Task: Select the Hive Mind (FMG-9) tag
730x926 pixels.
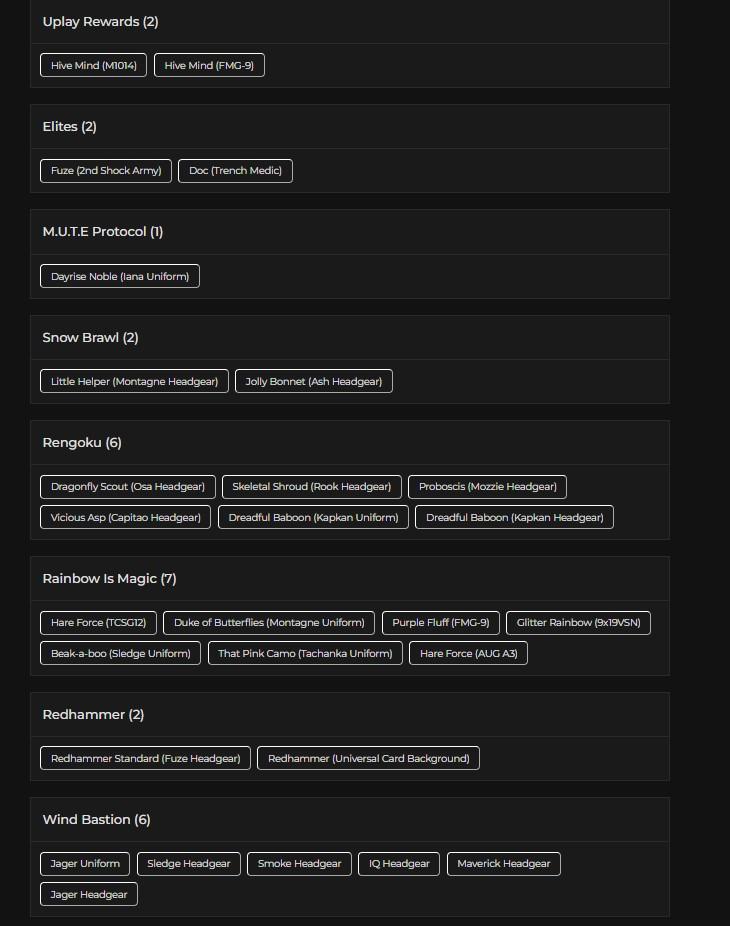Action: [209, 65]
